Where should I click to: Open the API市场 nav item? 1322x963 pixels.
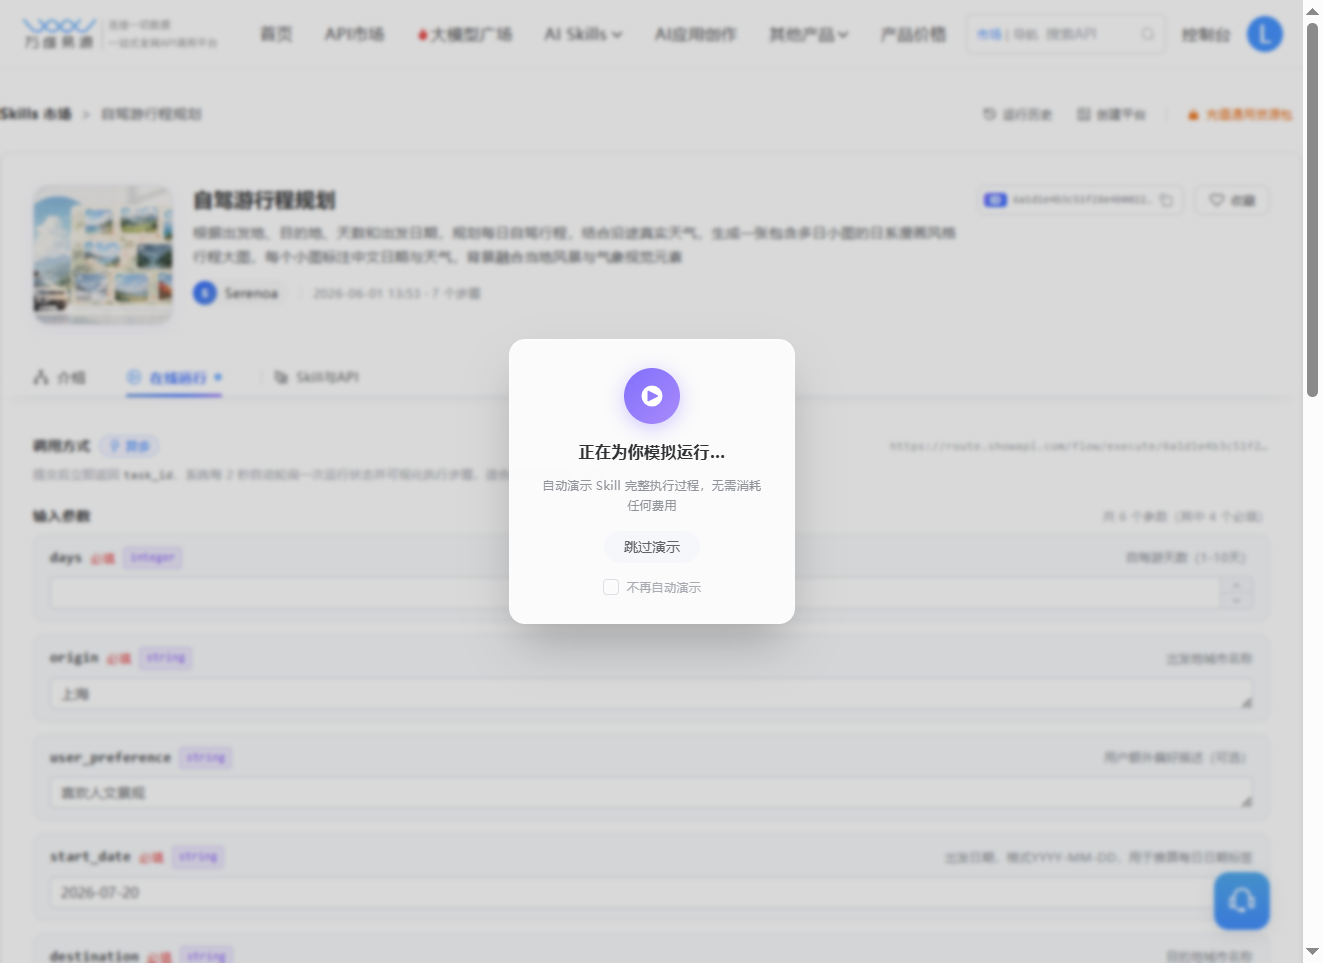[354, 34]
